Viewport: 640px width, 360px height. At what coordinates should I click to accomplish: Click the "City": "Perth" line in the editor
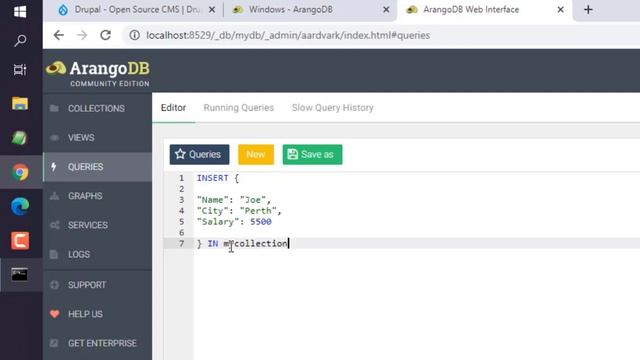(x=239, y=211)
